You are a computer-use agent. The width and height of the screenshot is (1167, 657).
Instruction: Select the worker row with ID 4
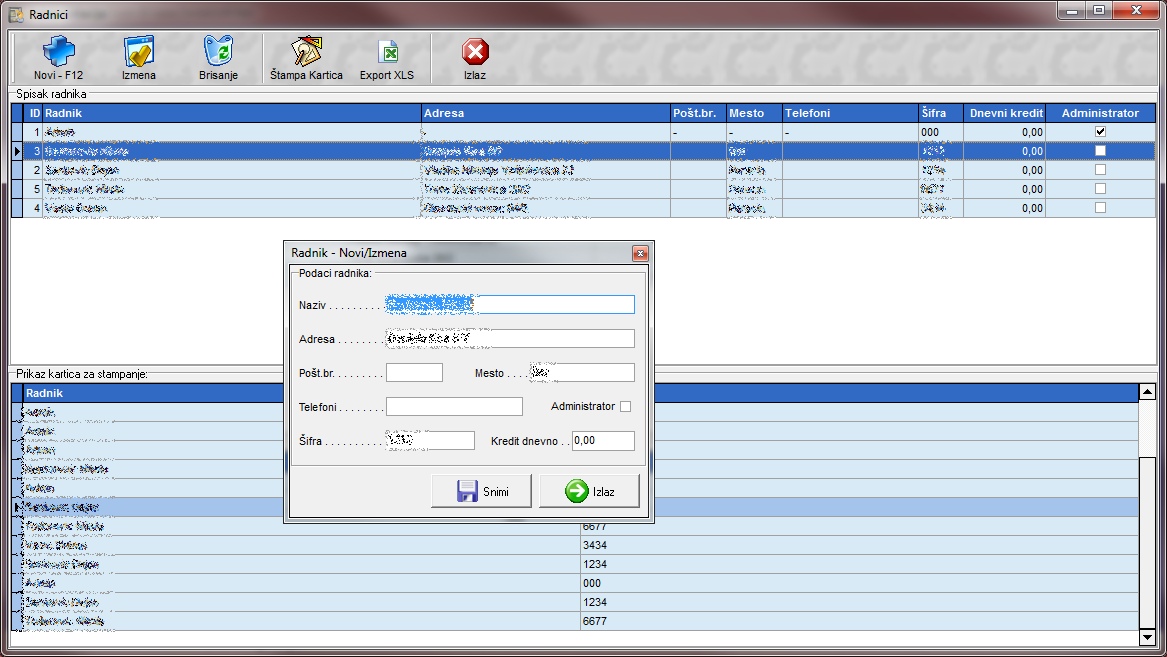click(584, 208)
